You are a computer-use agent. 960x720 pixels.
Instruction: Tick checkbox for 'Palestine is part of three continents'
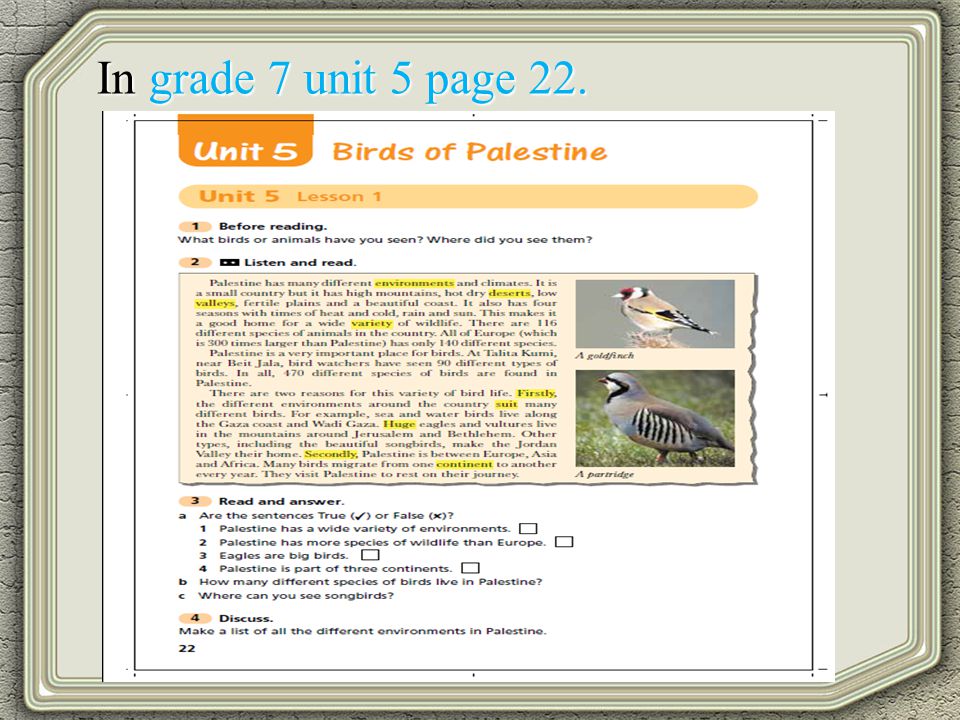pyautogui.click(x=470, y=568)
